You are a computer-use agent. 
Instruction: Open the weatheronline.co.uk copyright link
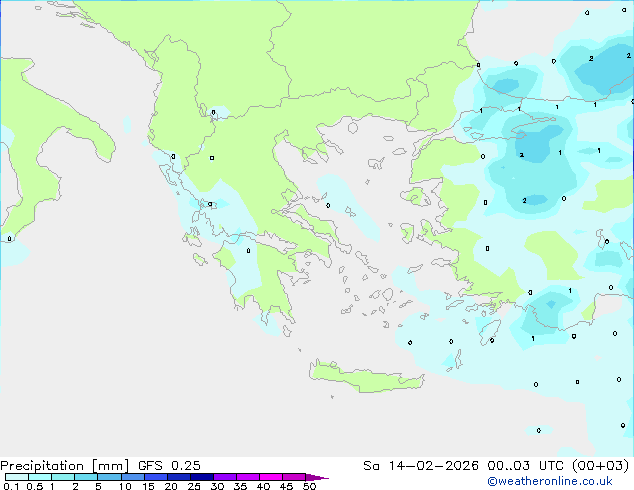tap(550, 481)
